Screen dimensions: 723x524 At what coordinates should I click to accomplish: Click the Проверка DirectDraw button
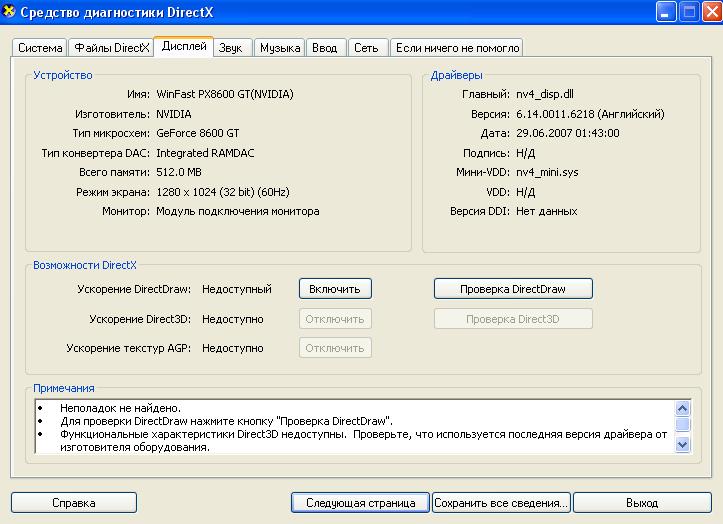tap(512, 289)
